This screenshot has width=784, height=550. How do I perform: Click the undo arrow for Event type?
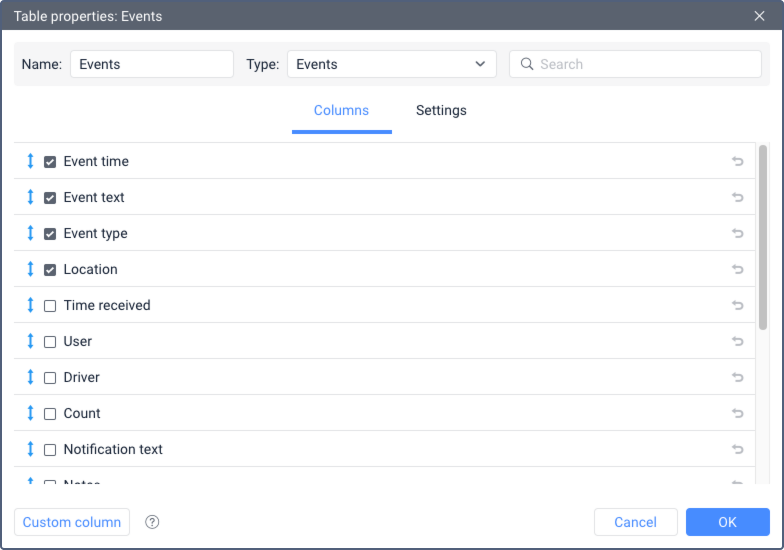[737, 233]
